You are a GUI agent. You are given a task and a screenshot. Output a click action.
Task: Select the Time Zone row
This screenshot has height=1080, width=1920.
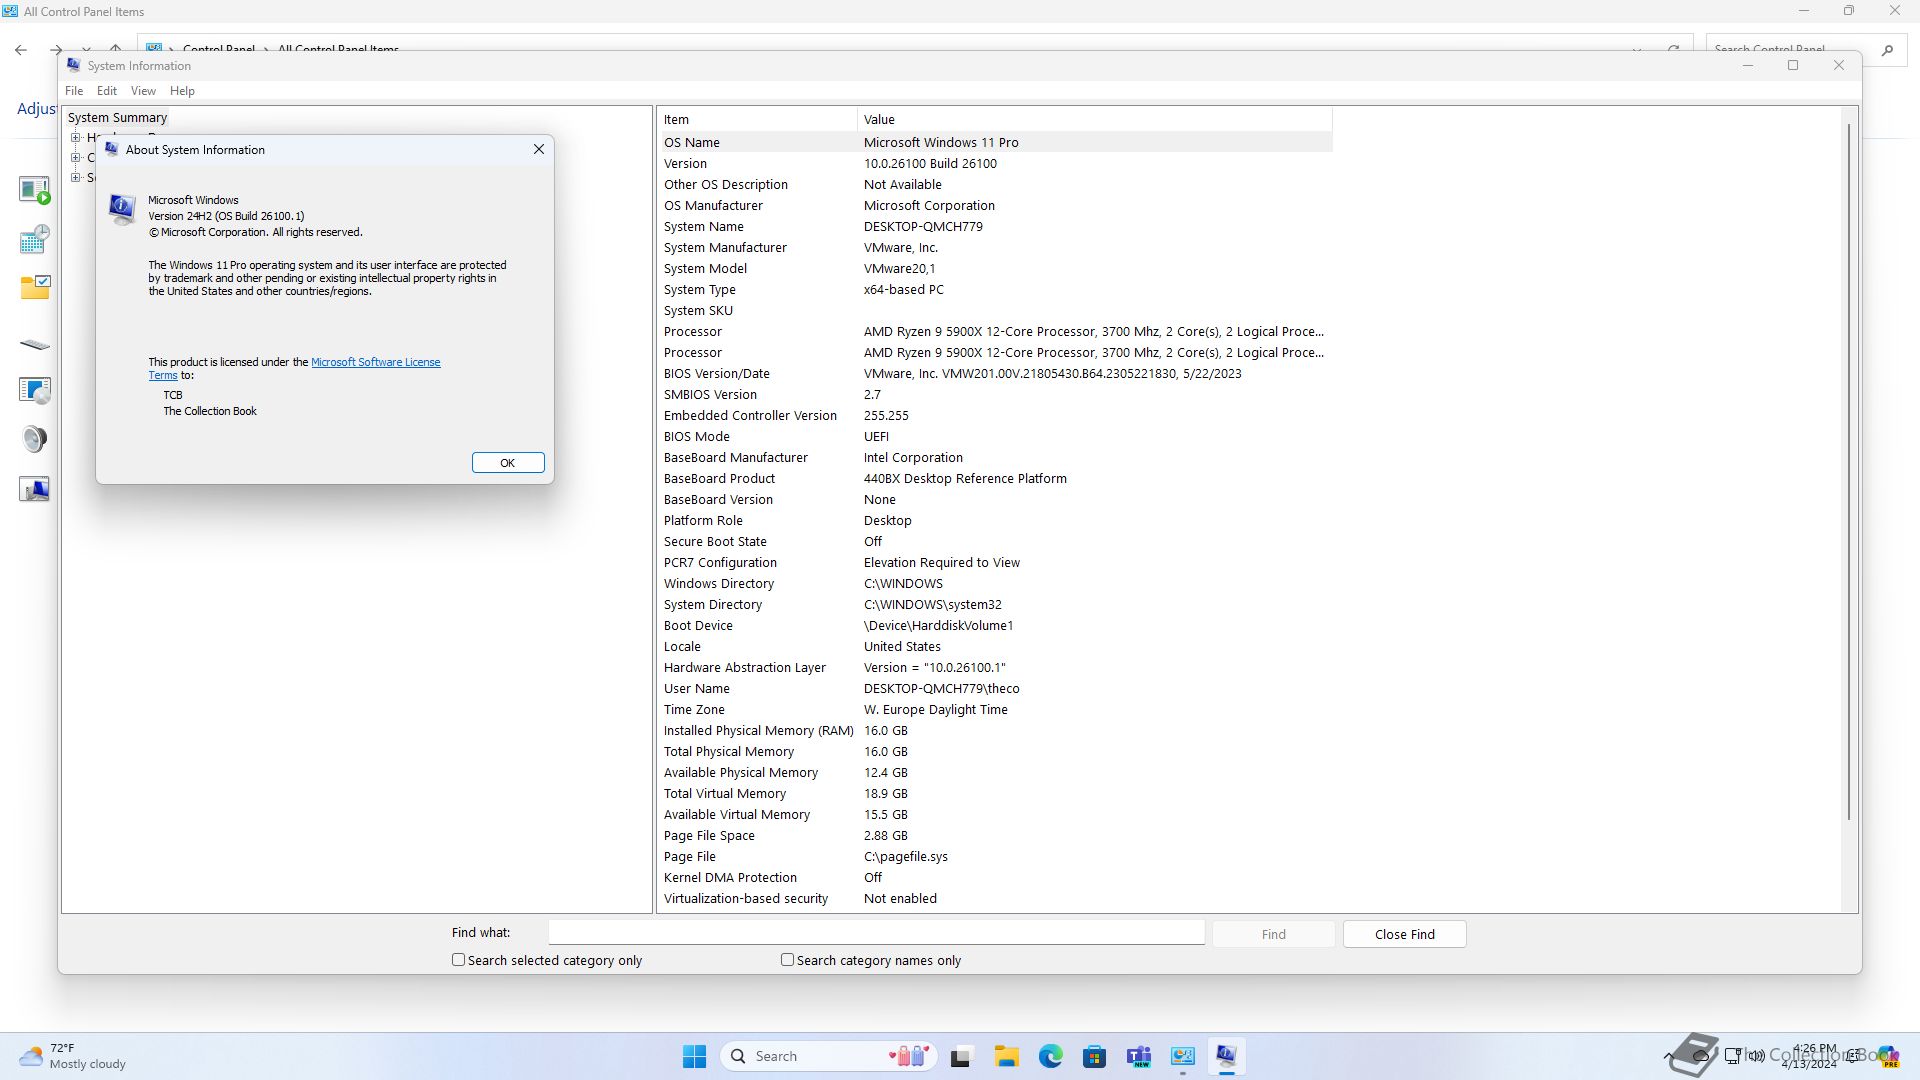[x=996, y=709]
